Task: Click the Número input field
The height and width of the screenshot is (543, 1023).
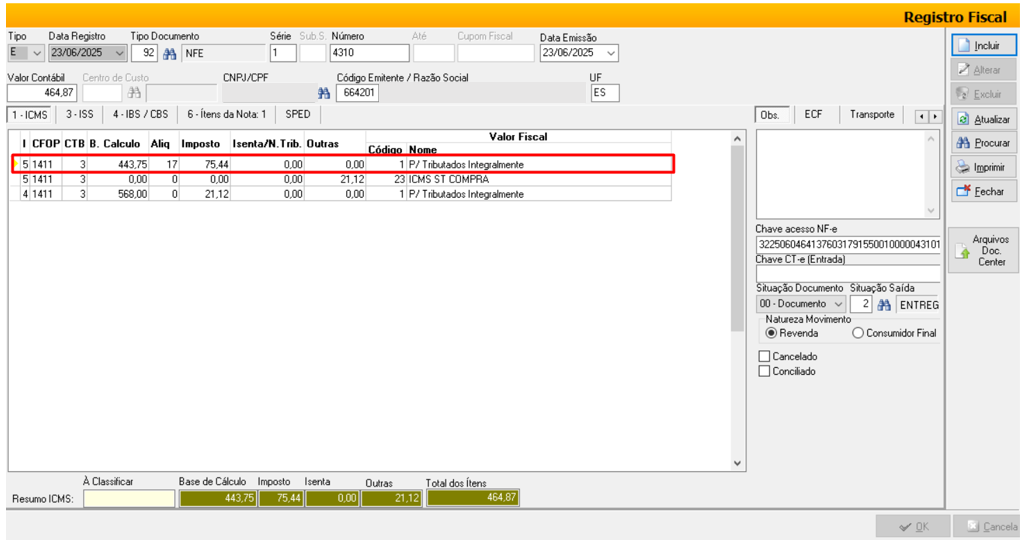Action: click(369, 53)
